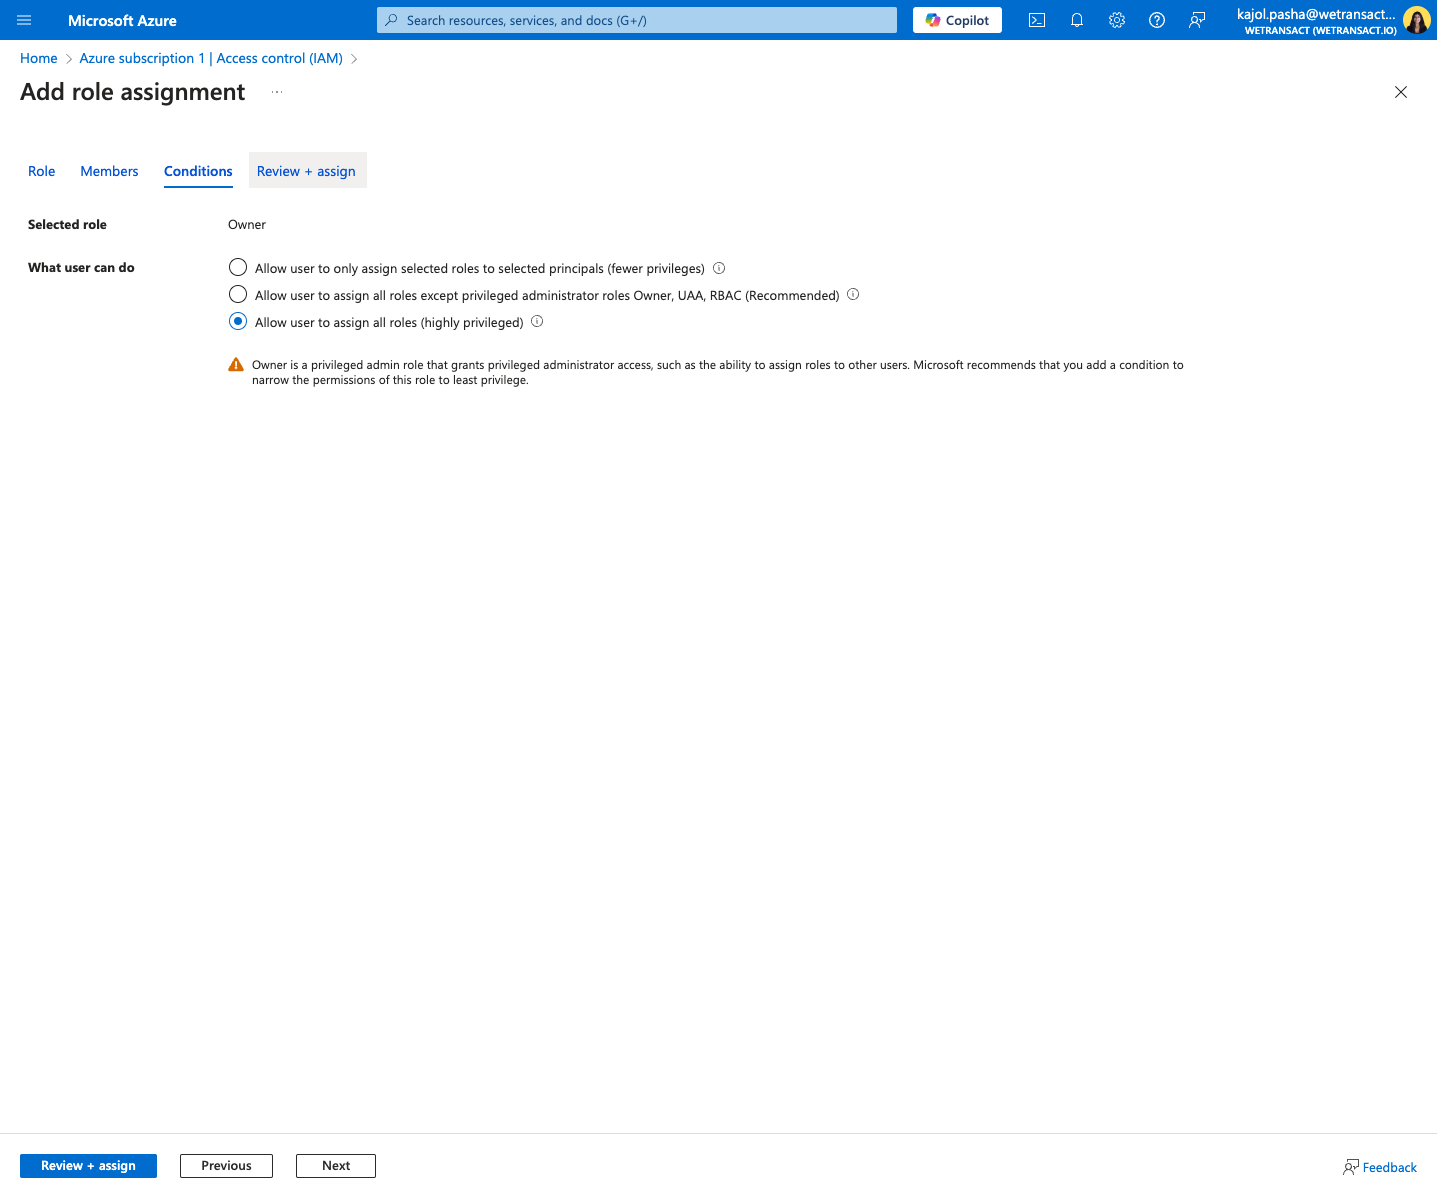
Task: Click the account name kajol.pasha@wetransact
Action: coord(1316,14)
